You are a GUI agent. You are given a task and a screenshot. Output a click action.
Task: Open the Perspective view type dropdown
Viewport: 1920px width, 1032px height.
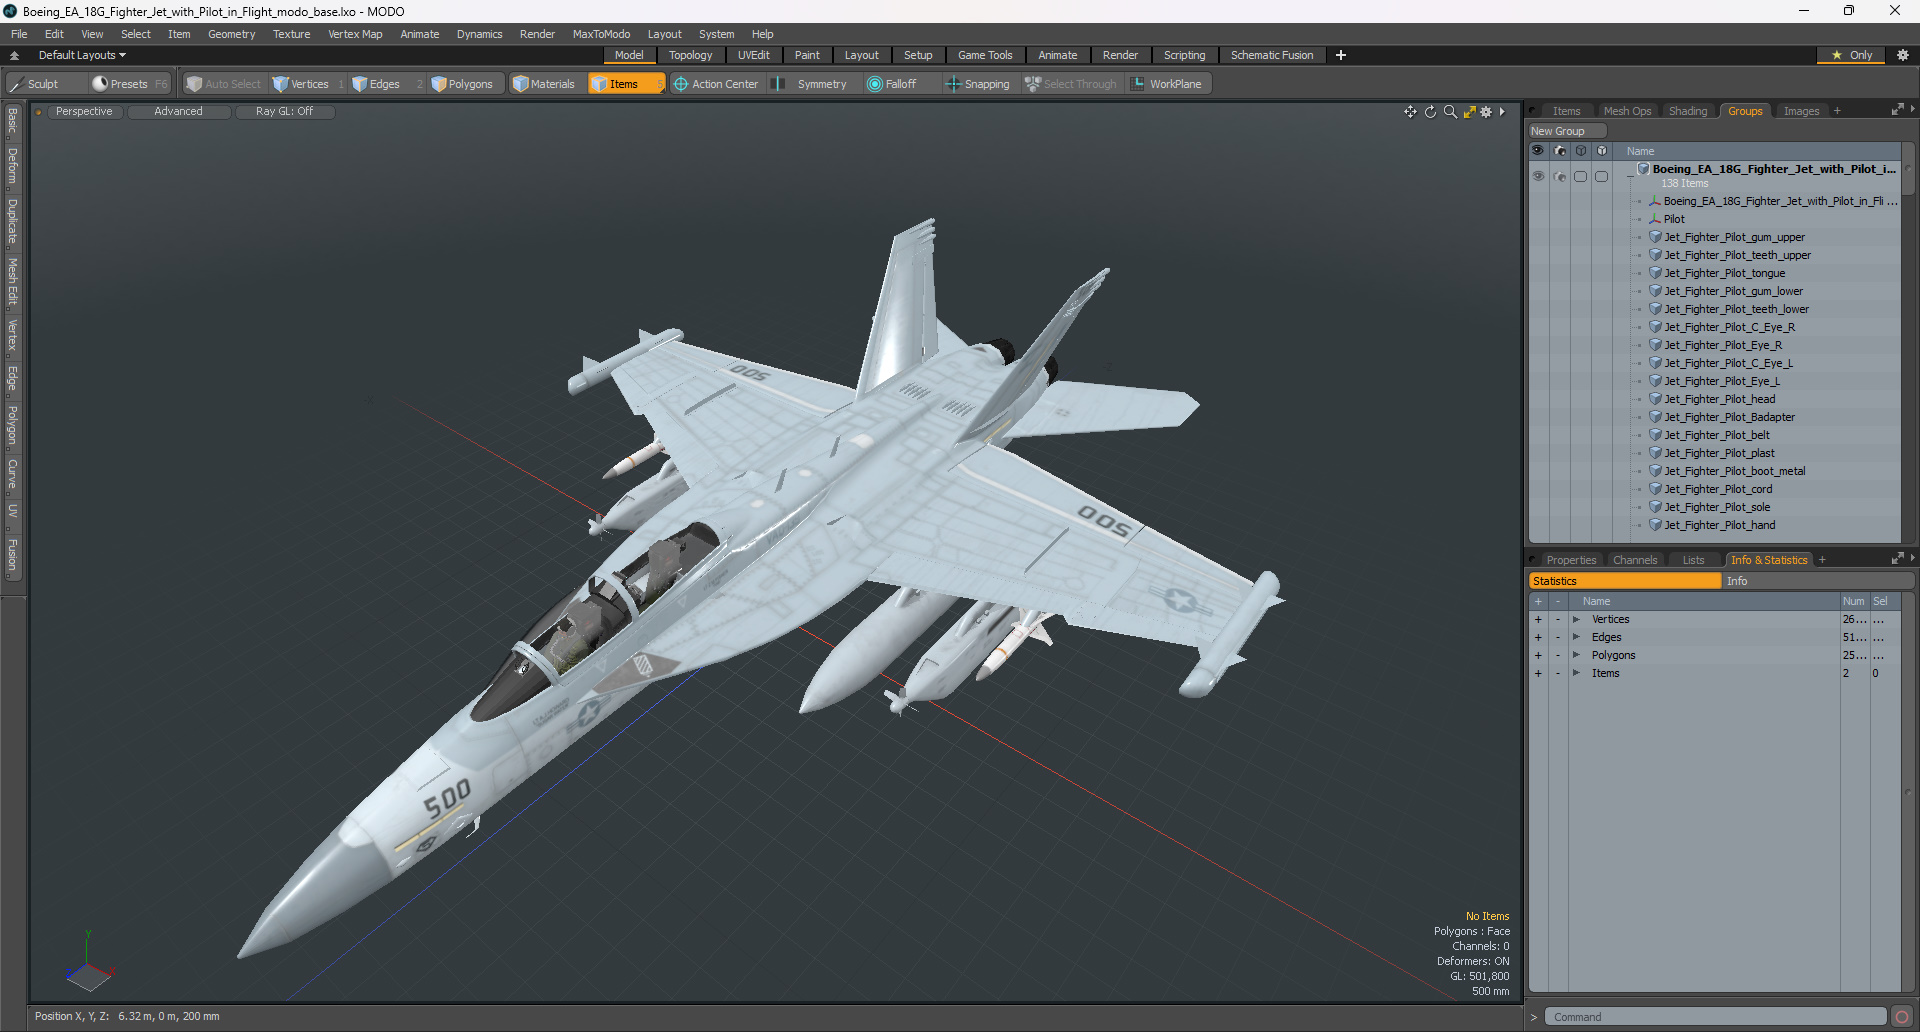pos(84,112)
